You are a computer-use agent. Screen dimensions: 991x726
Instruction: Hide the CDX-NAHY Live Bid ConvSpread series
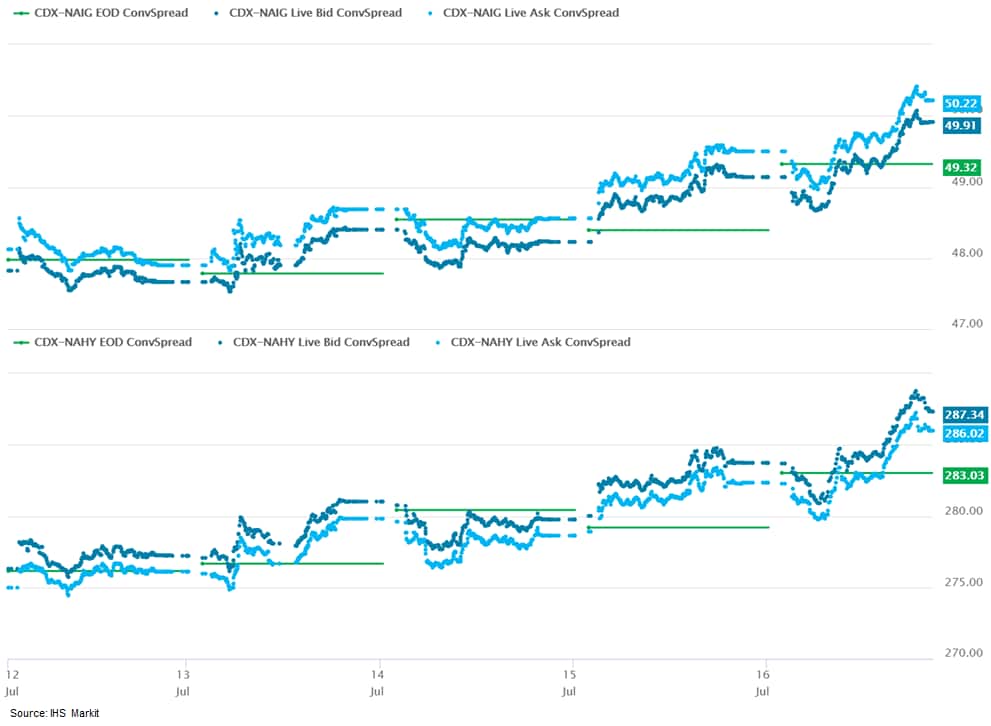tap(312, 342)
